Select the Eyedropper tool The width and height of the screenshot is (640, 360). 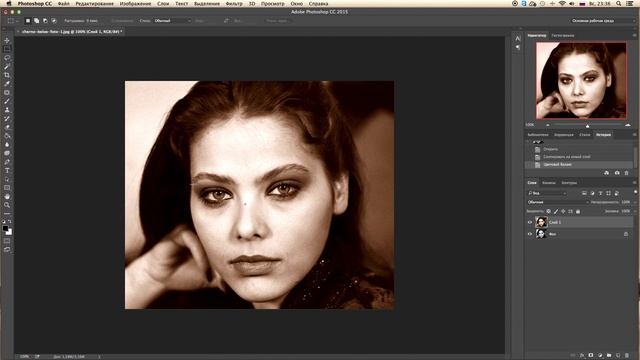pyautogui.click(x=7, y=84)
